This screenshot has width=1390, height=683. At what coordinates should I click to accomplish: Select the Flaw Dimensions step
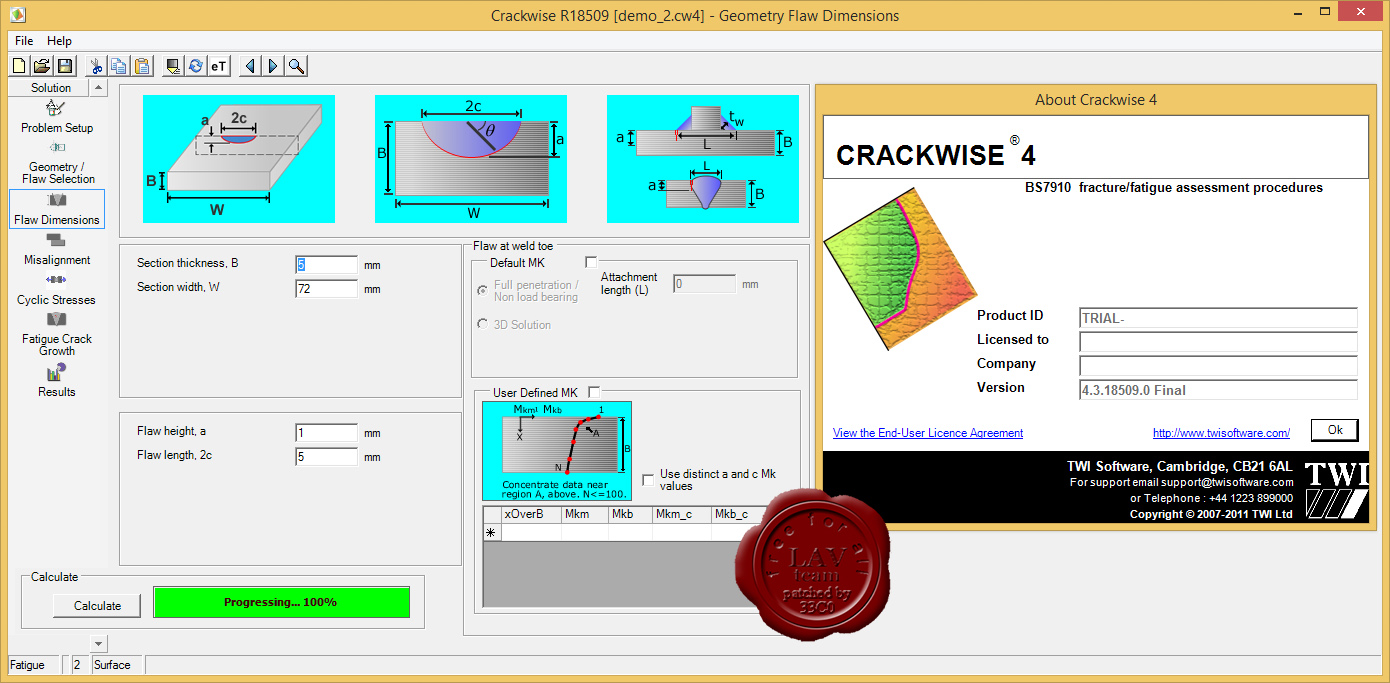pos(57,209)
